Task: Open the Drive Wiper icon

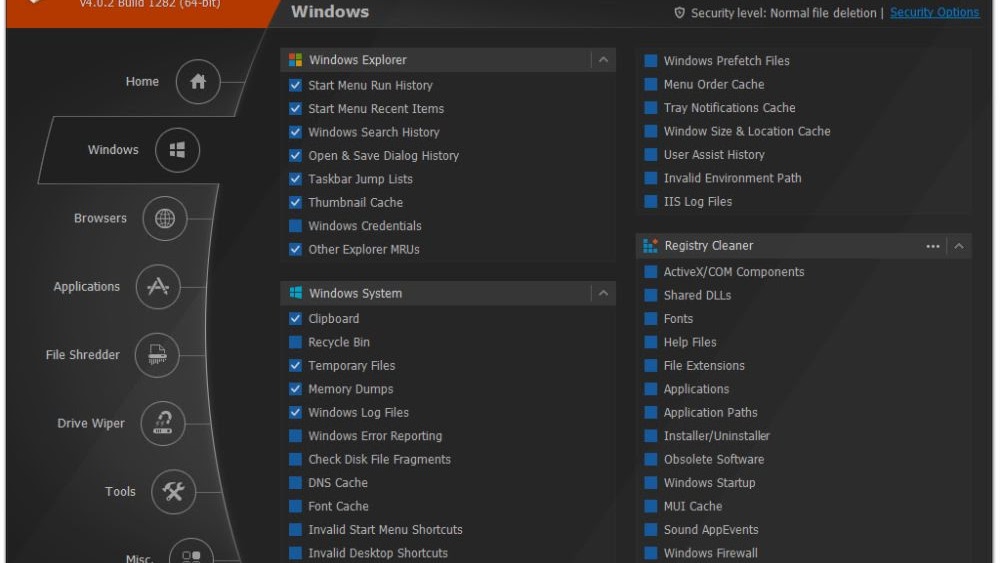Action: pyautogui.click(x=163, y=423)
